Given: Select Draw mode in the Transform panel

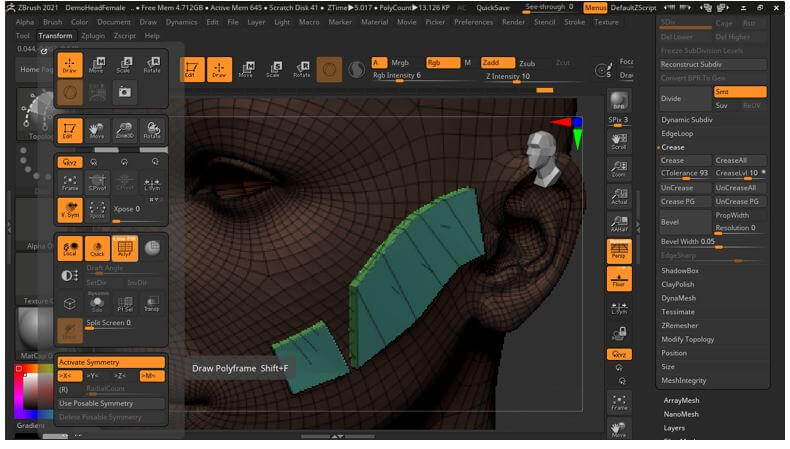Looking at the screenshot, I should pos(70,65).
